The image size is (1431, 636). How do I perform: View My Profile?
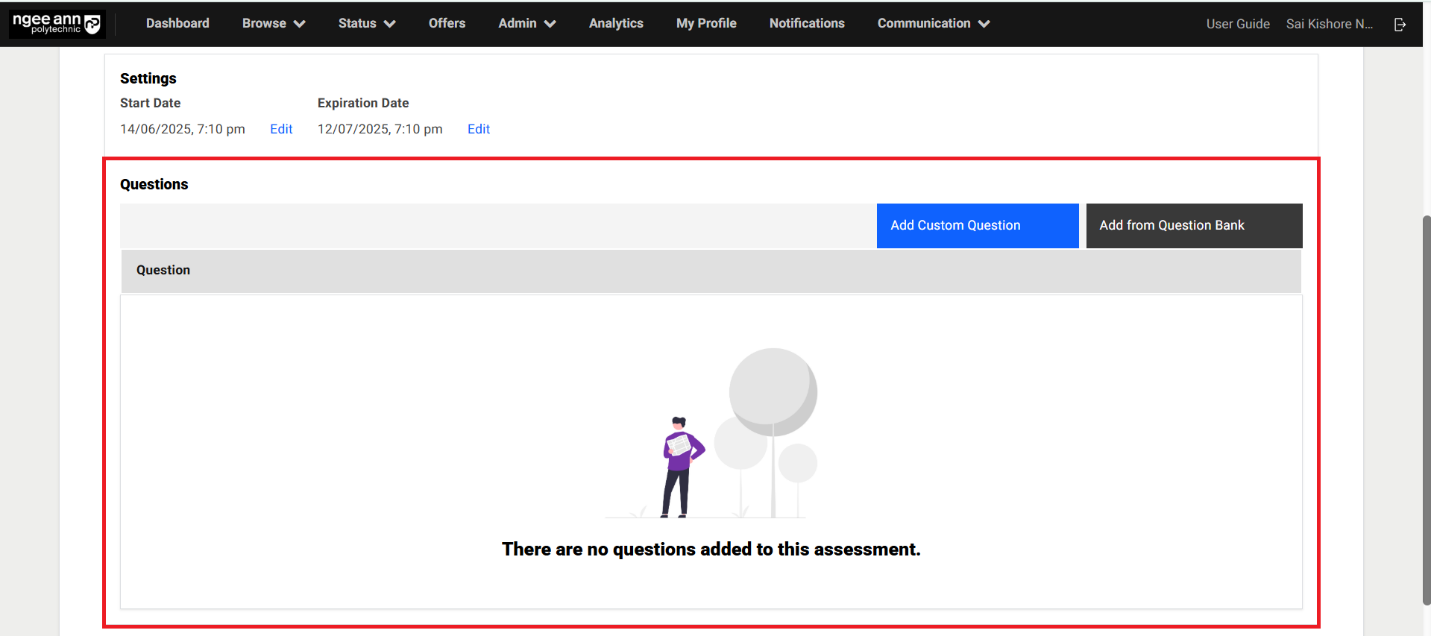click(x=706, y=23)
